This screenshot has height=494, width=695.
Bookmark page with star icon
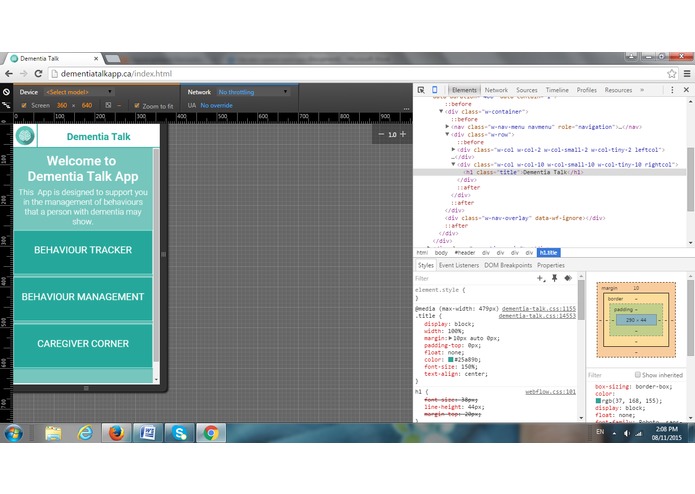pos(672,74)
